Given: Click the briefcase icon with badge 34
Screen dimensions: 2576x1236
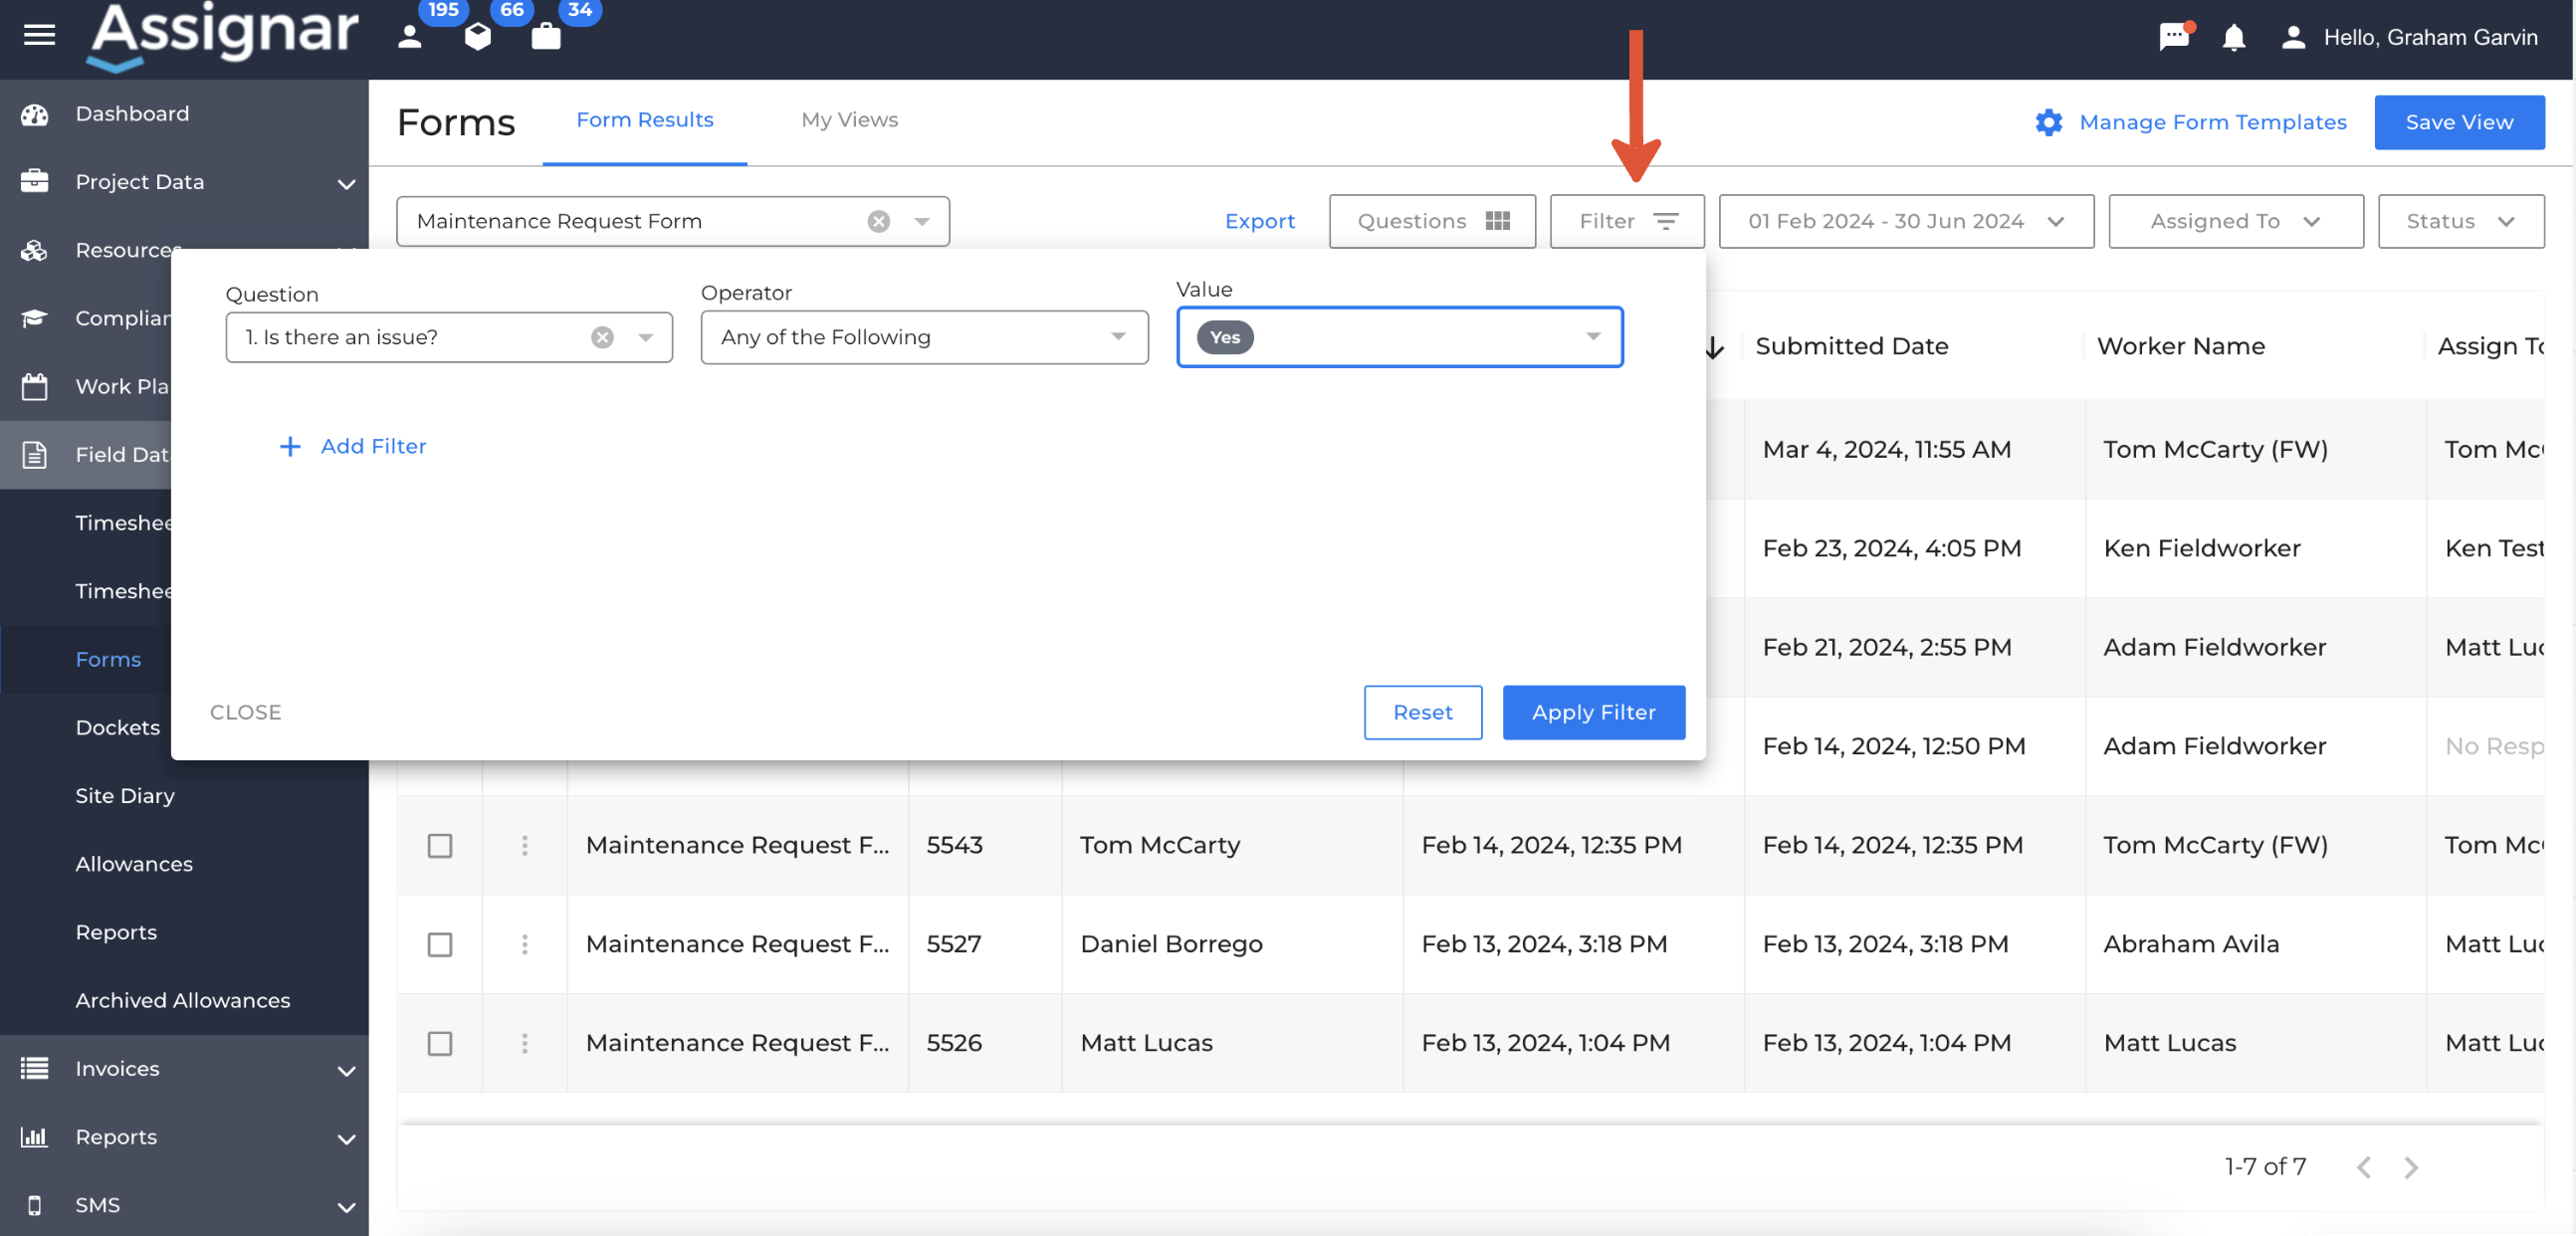Looking at the screenshot, I should click(546, 36).
